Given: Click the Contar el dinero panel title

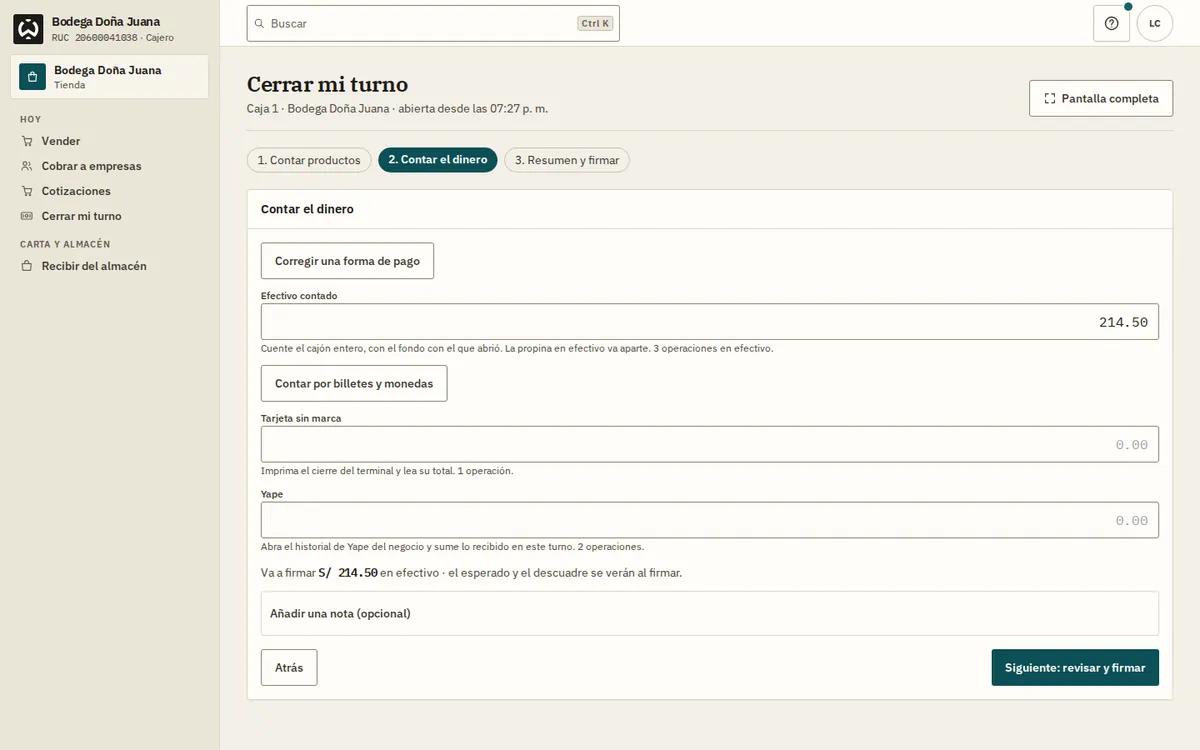Looking at the screenshot, I should click(x=307, y=209).
